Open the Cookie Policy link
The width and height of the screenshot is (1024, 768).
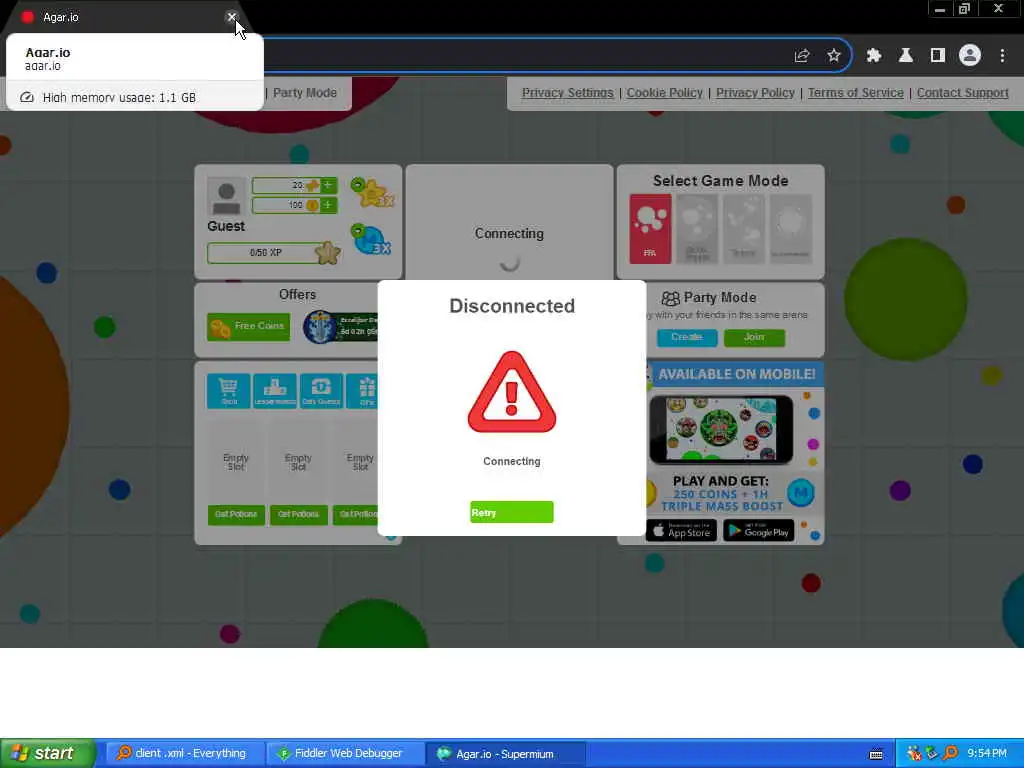pyautogui.click(x=664, y=93)
